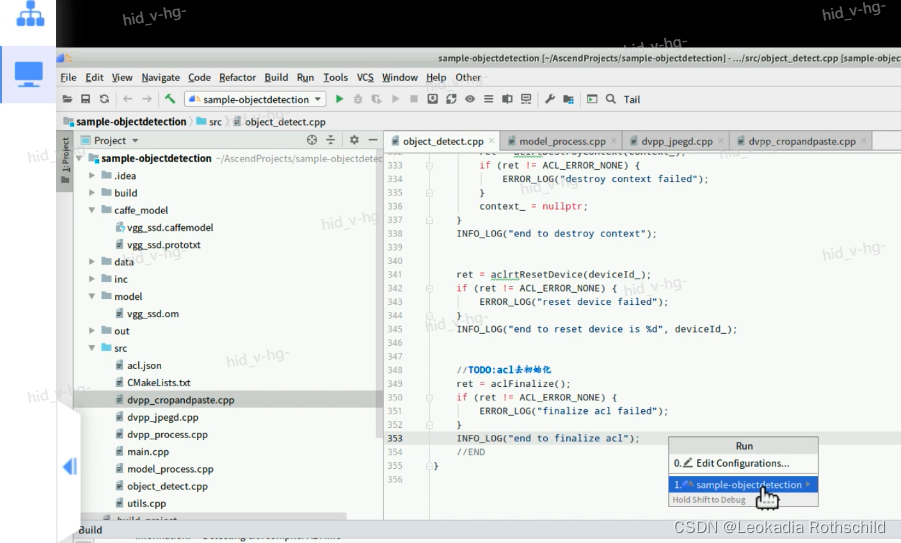Click the 1: Project side tool button
Screen dimensions: 901x543
(66, 160)
